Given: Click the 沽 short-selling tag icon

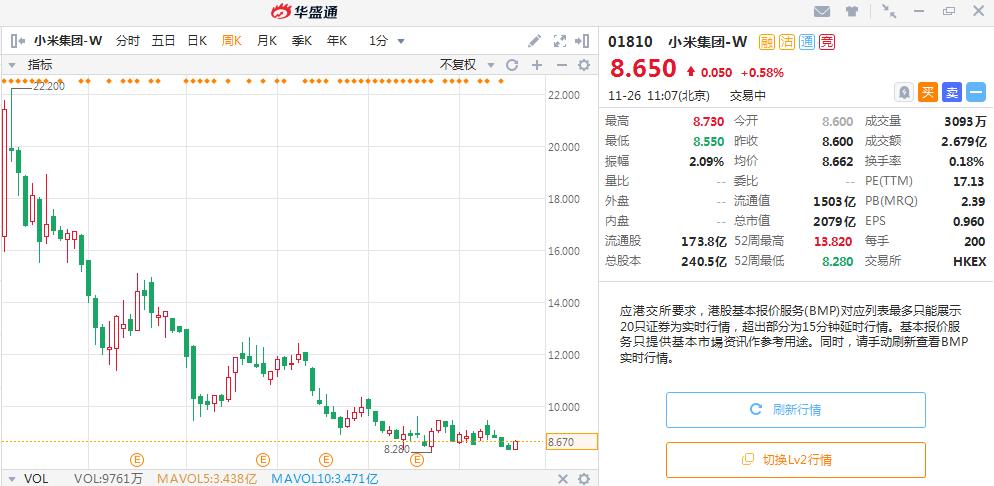Looking at the screenshot, I should (x=786, y=42).
